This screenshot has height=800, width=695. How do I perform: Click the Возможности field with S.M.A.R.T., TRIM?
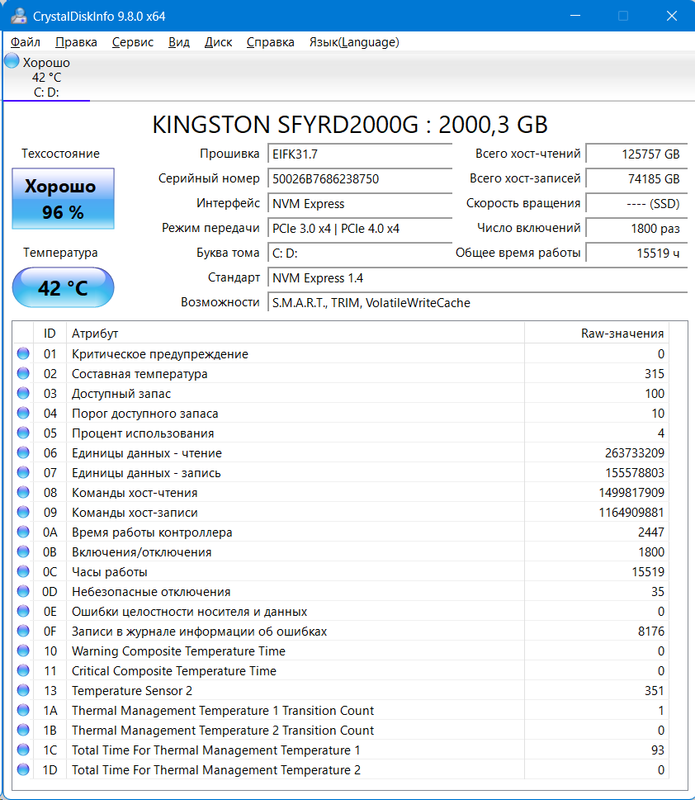tap(478, 303)
